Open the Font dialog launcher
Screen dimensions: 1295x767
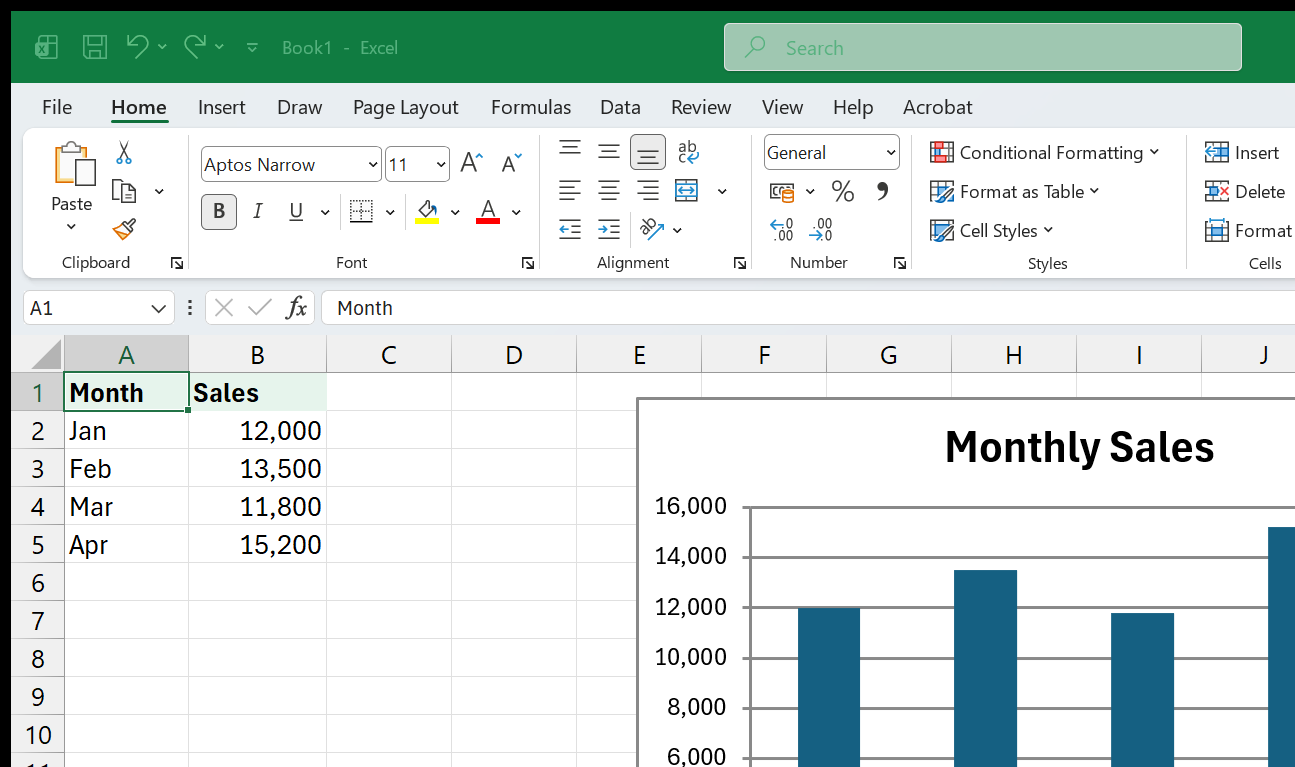(x=528, y=263)
